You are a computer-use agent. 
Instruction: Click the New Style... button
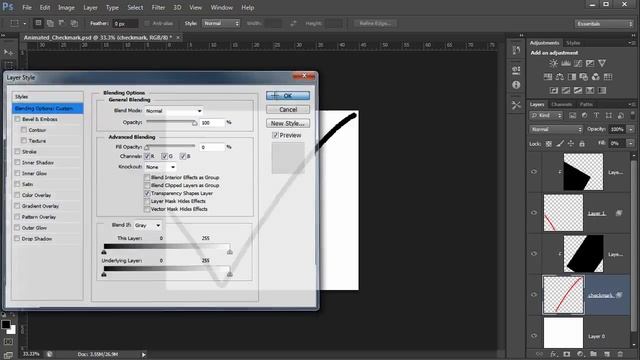pyautogui.click(x=288, y=123)
